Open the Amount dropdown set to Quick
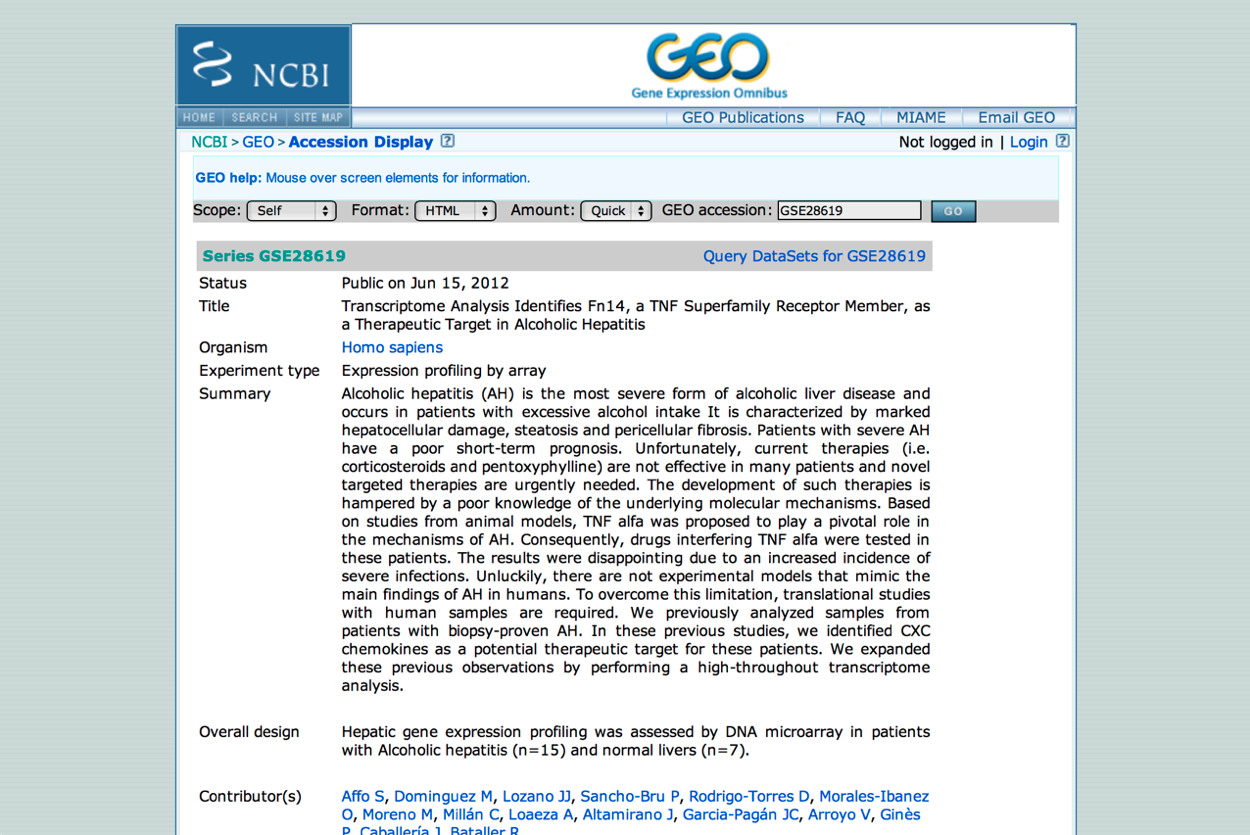The height and width of the screenshot is (835, 1250). tap(616, 211)
